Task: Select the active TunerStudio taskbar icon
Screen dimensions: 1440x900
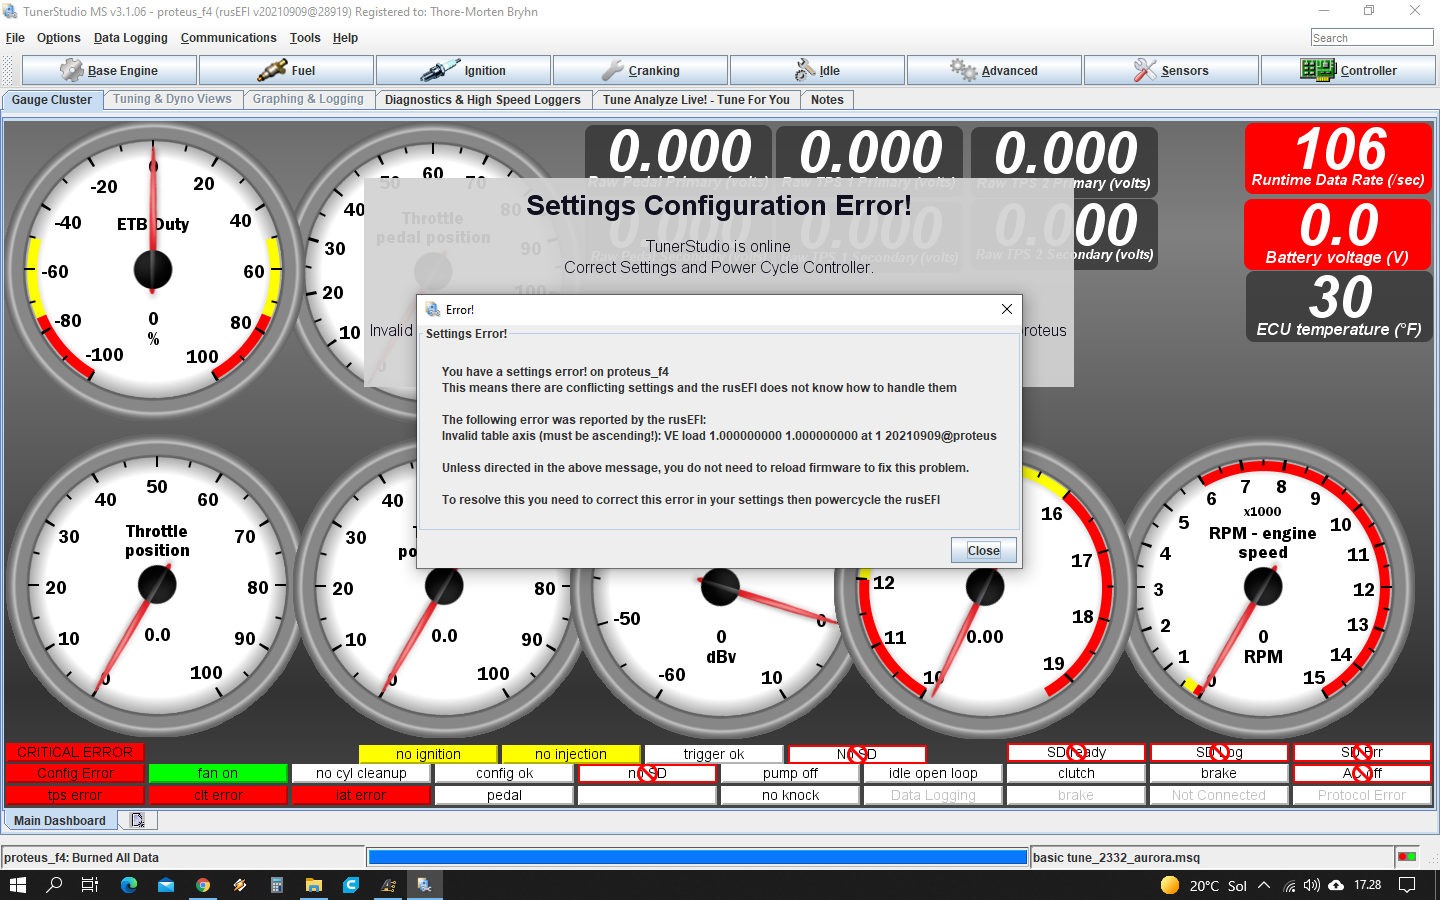Action: pos(425,885)
